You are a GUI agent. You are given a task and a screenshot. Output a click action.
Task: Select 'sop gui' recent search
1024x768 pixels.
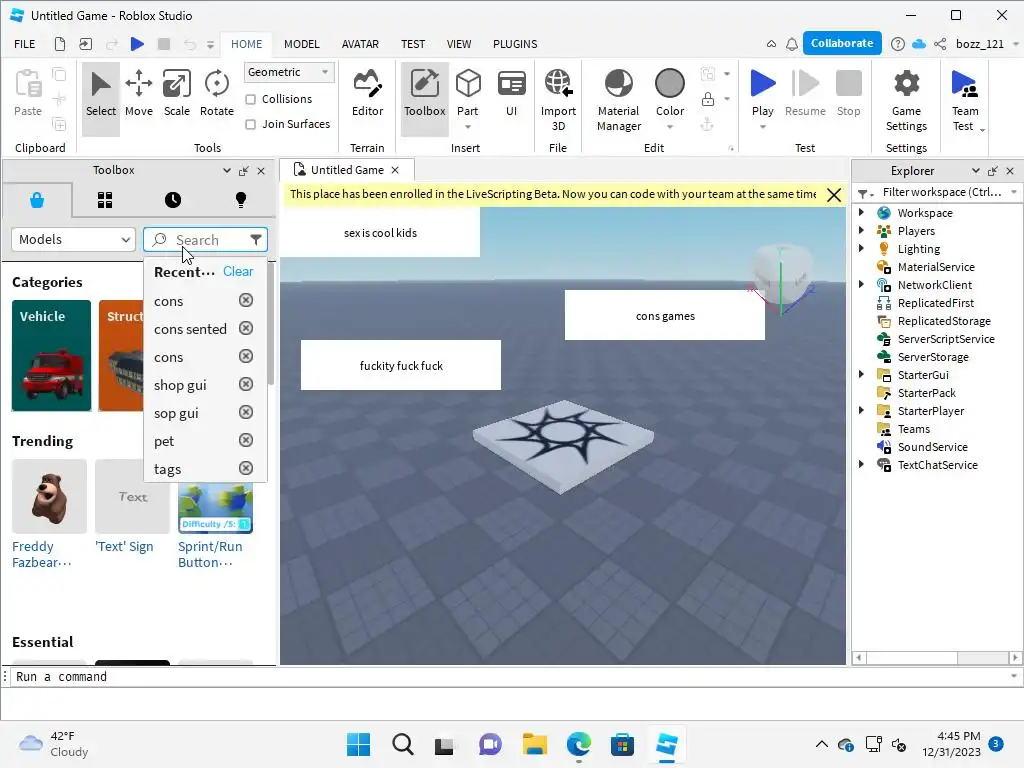(x=176, y=413)
